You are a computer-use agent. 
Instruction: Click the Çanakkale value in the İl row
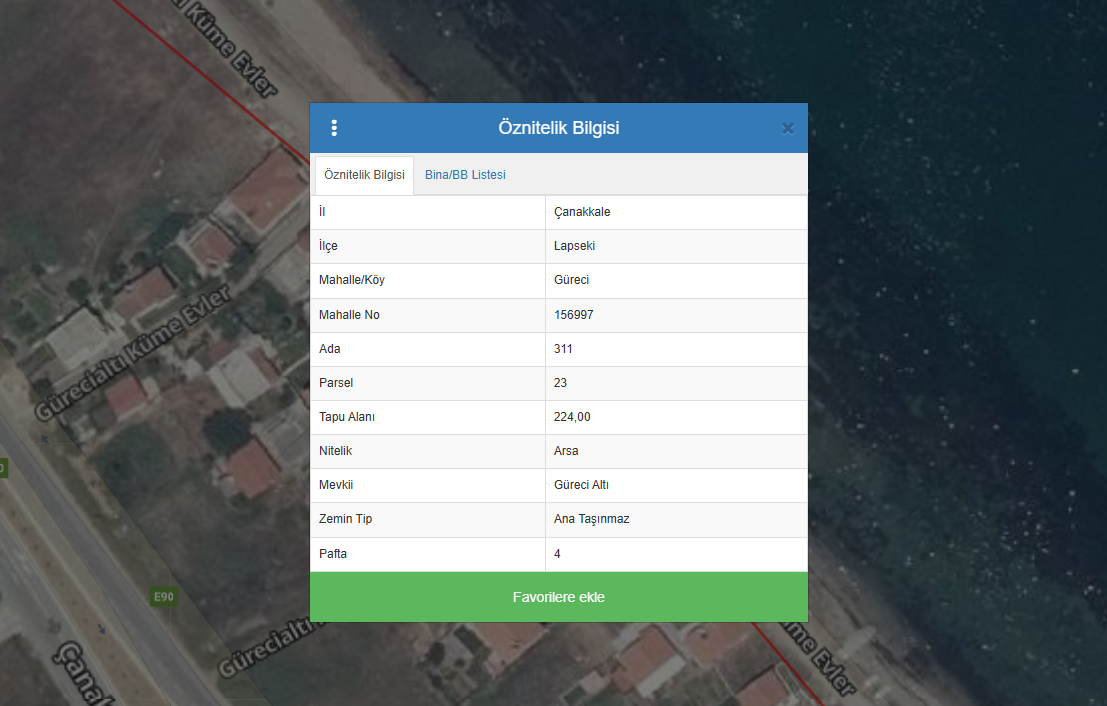(582, 212)
